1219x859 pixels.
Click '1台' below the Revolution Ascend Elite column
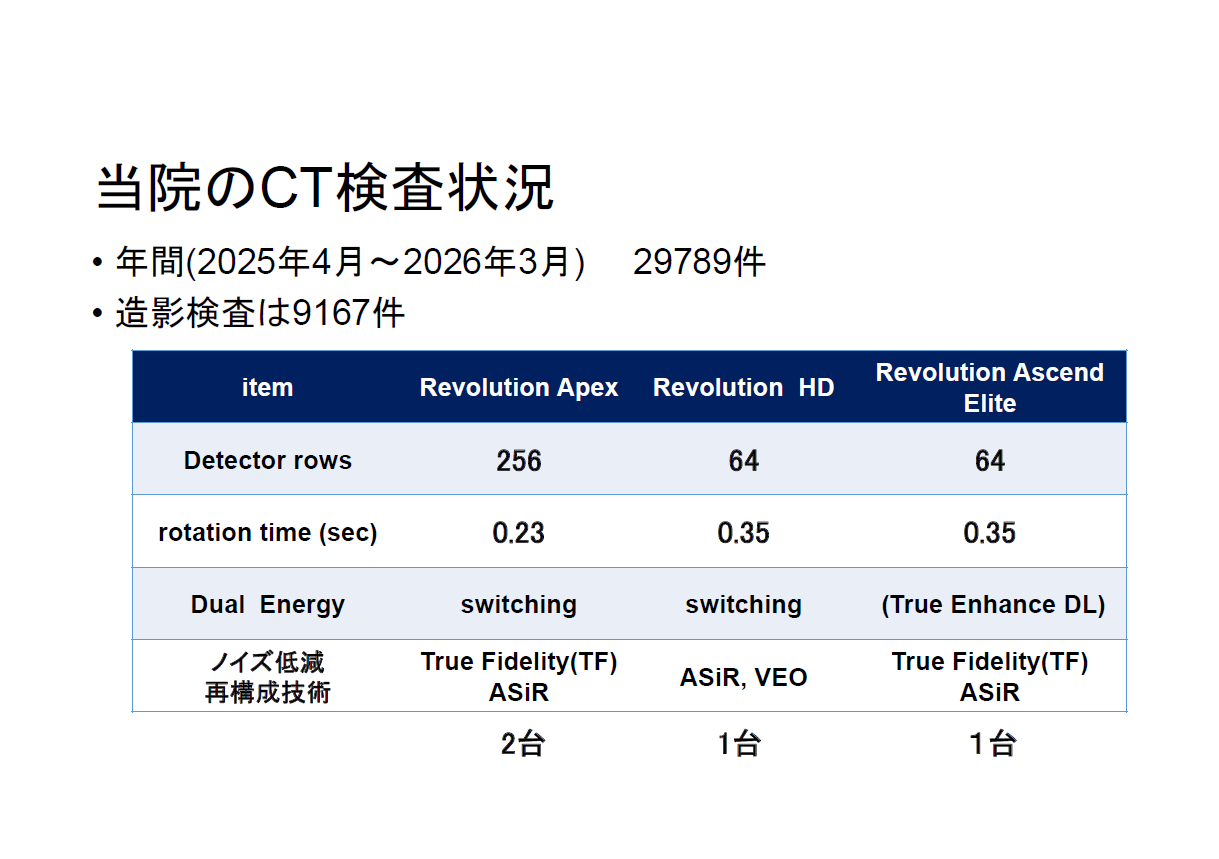(993, 744)
